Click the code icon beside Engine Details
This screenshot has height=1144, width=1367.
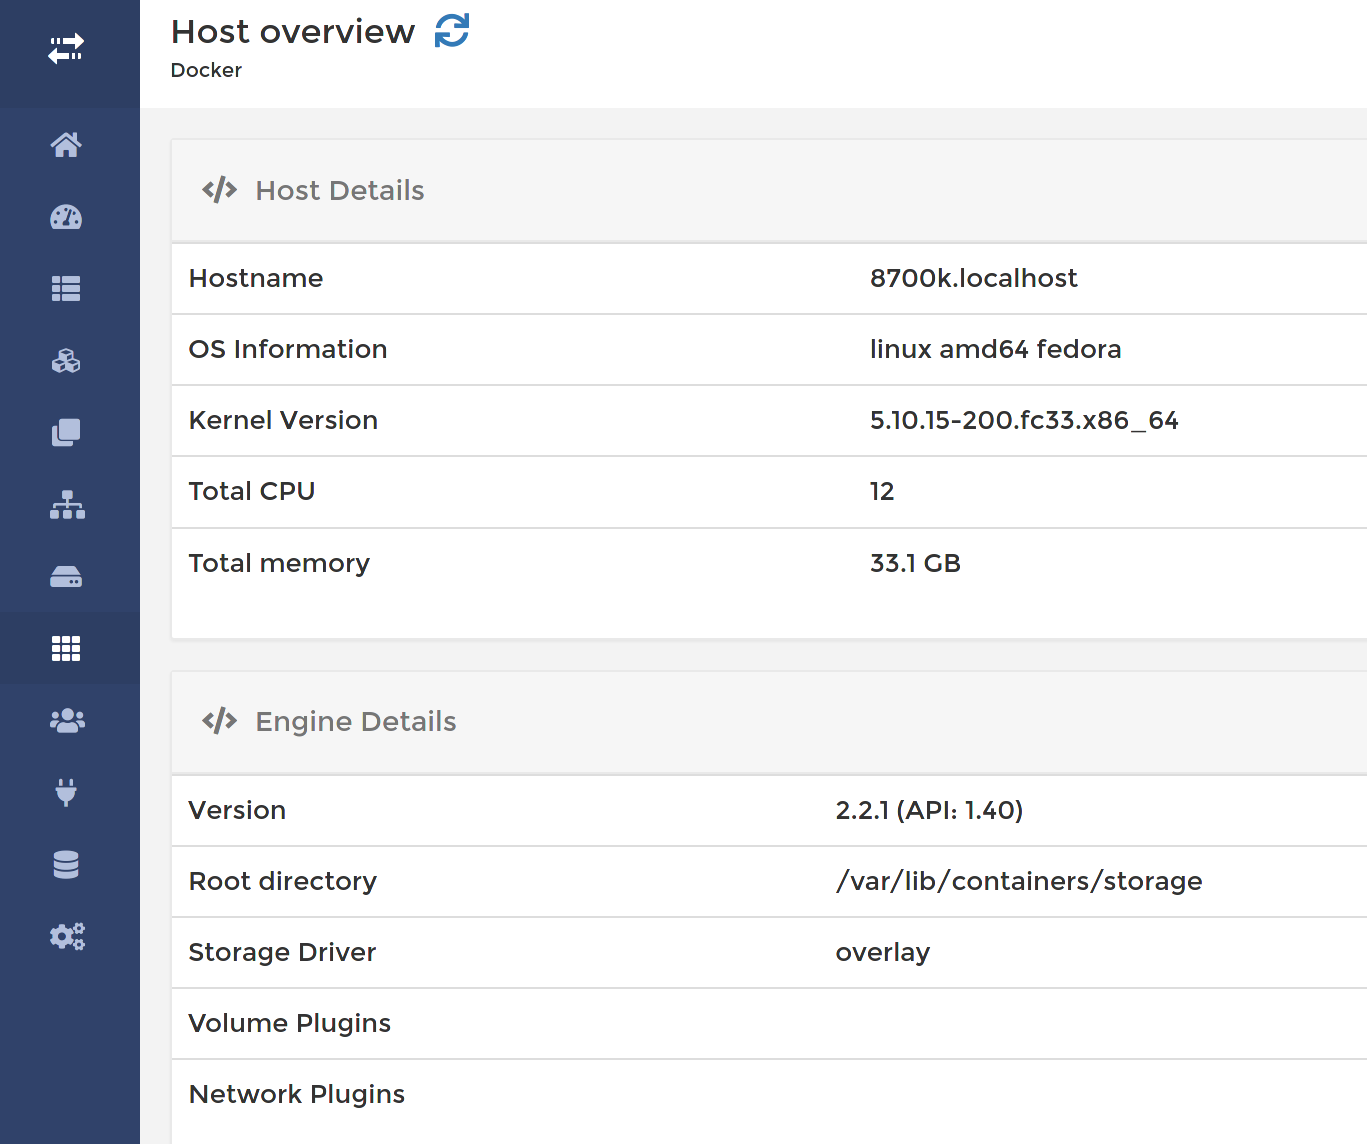point(219,721)
